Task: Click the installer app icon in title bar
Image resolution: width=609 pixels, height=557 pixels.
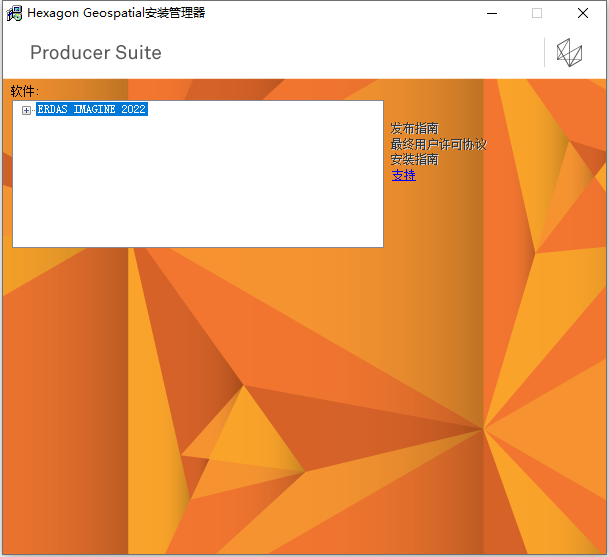Action: 14,14
